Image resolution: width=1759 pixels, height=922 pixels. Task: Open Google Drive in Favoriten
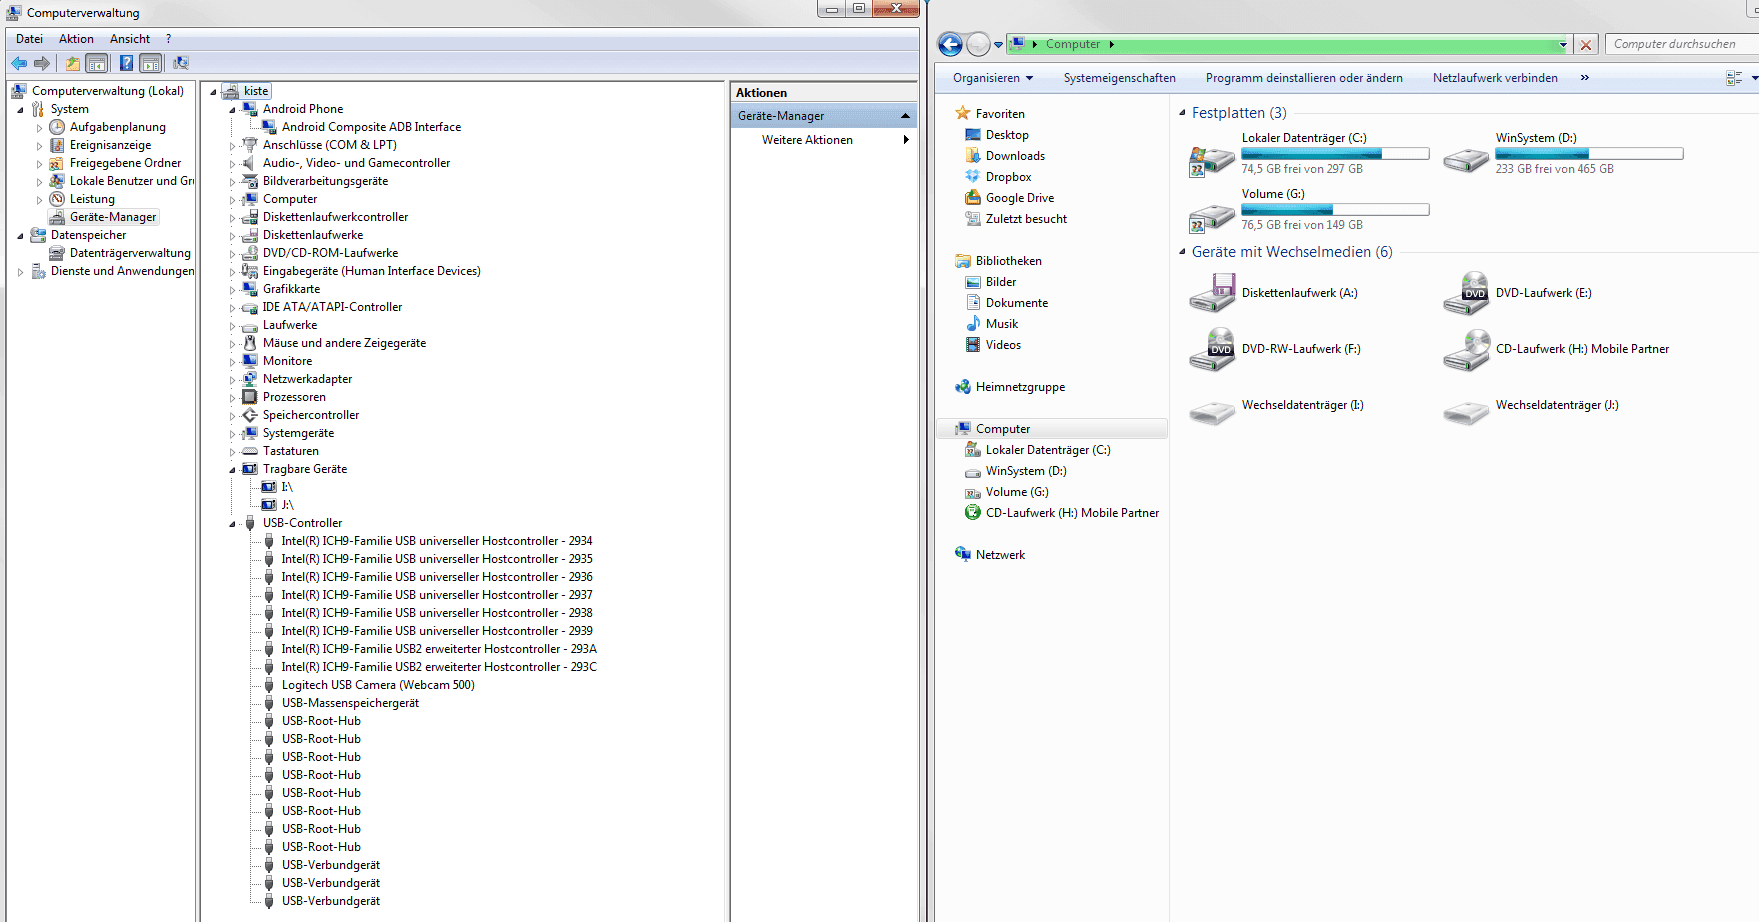[x=1020, y=198]
